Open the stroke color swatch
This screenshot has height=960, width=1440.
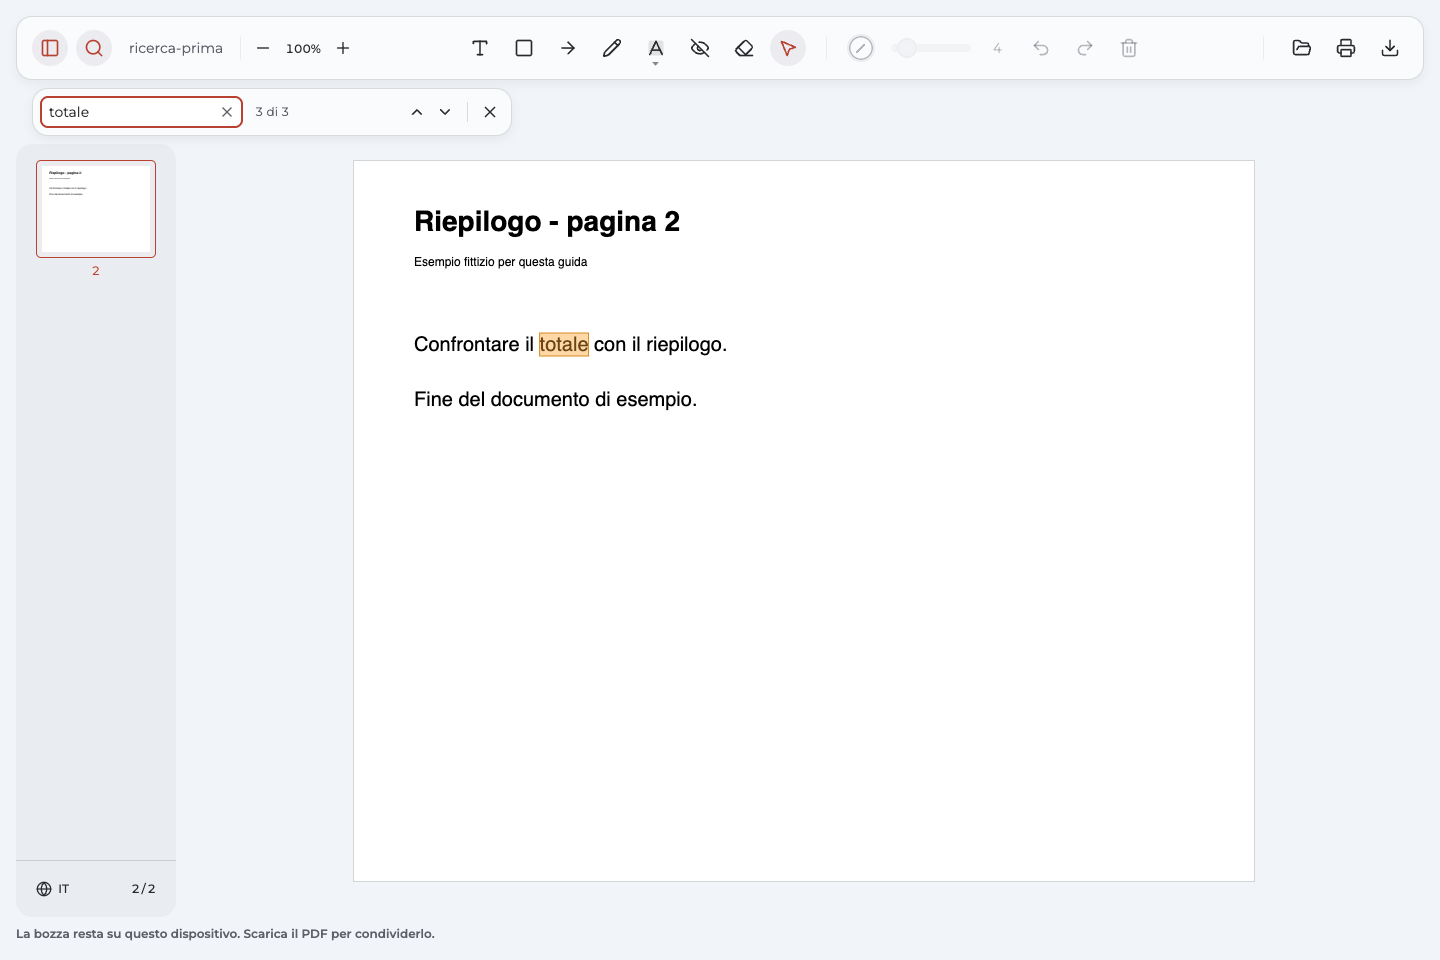pyautogui.click(x=861, y=48)
